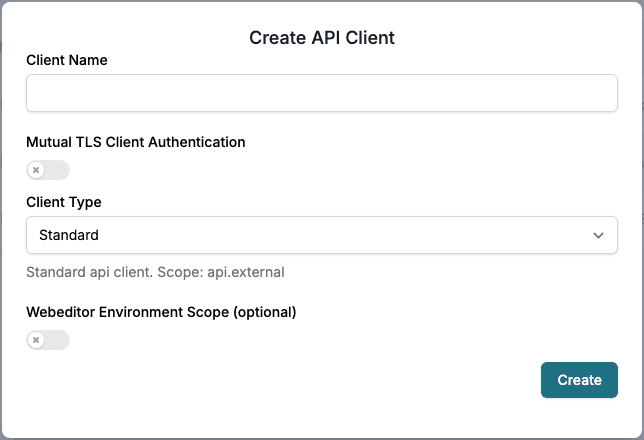Click the 'Client Name' label
Screen dimensions: 644x440
(67, 60)
